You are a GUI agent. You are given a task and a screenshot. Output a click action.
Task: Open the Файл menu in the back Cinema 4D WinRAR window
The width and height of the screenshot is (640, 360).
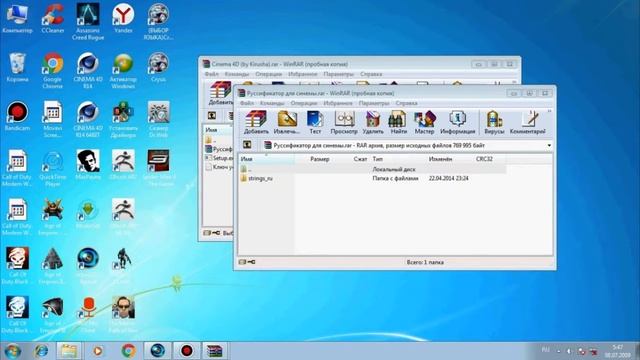(x=211, y=74)
